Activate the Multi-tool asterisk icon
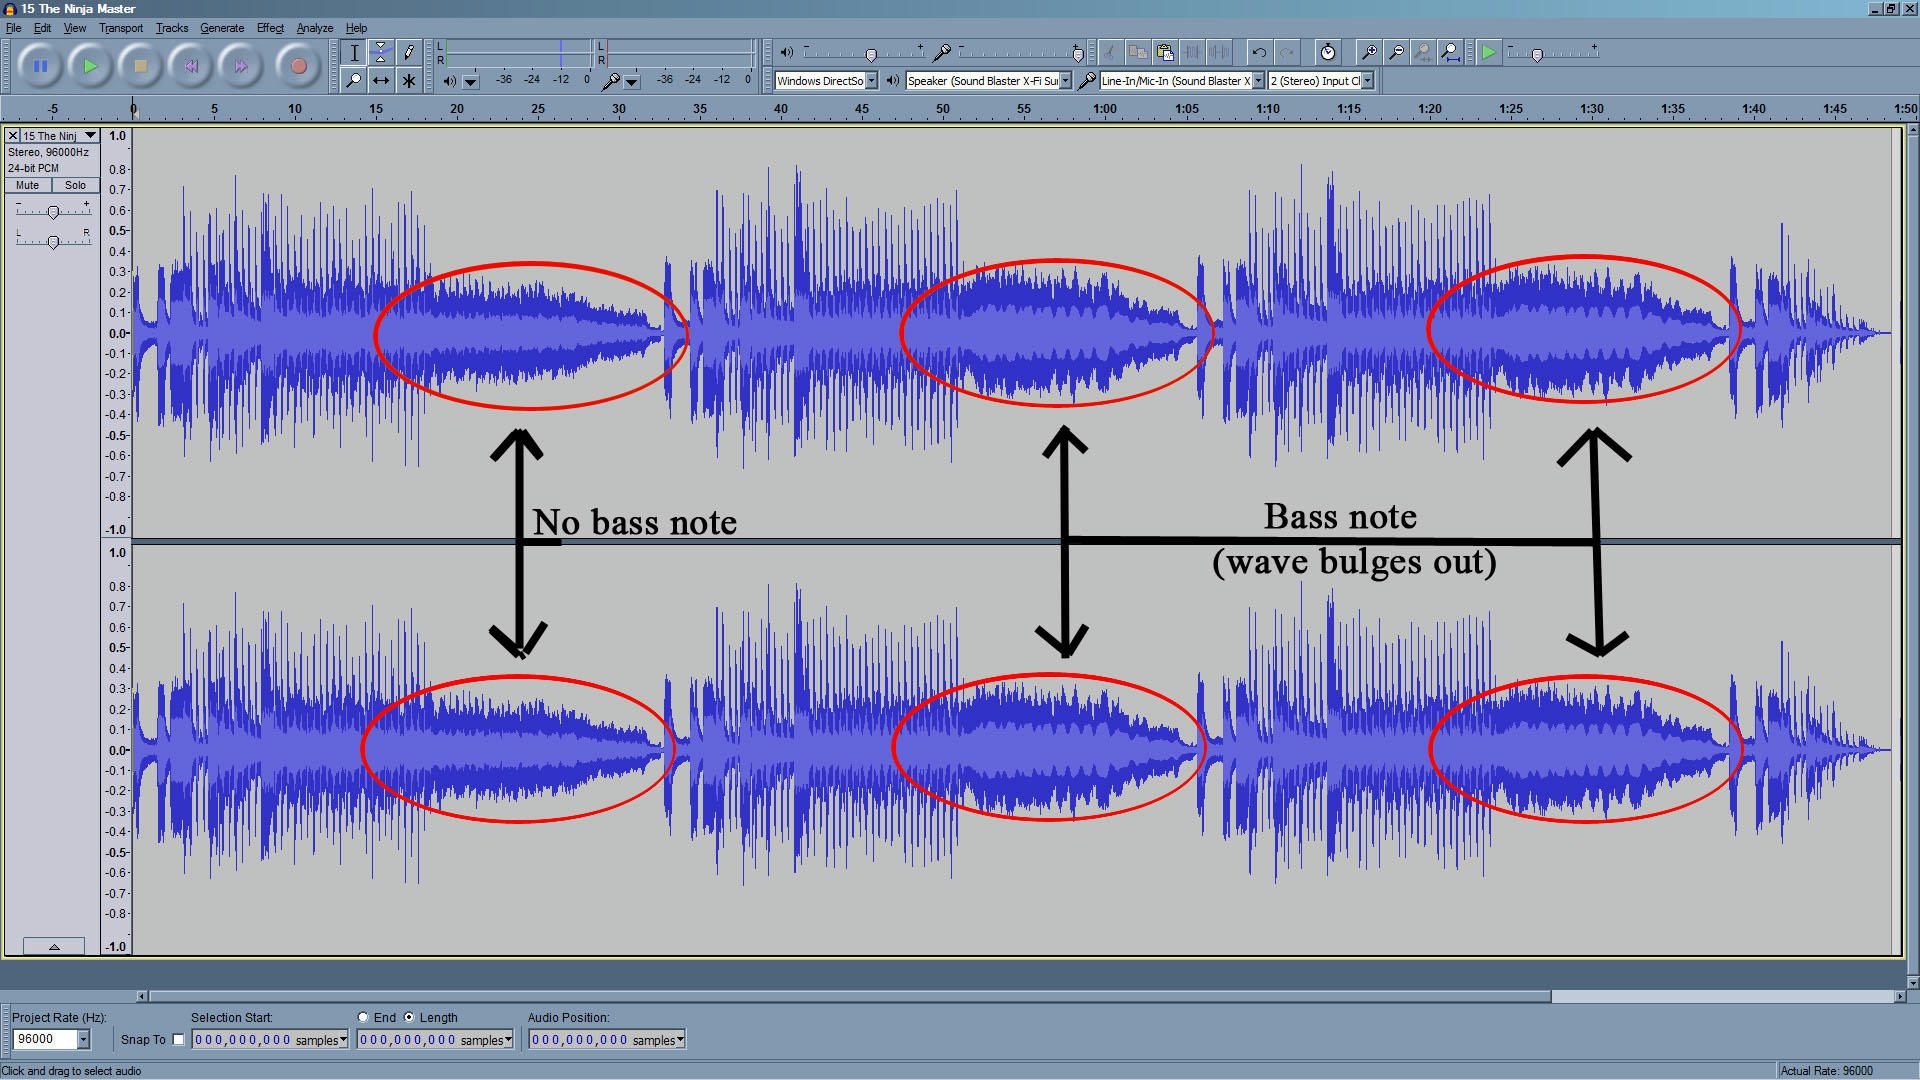This screenshot has height=1080, width=1920. (408, 80)
